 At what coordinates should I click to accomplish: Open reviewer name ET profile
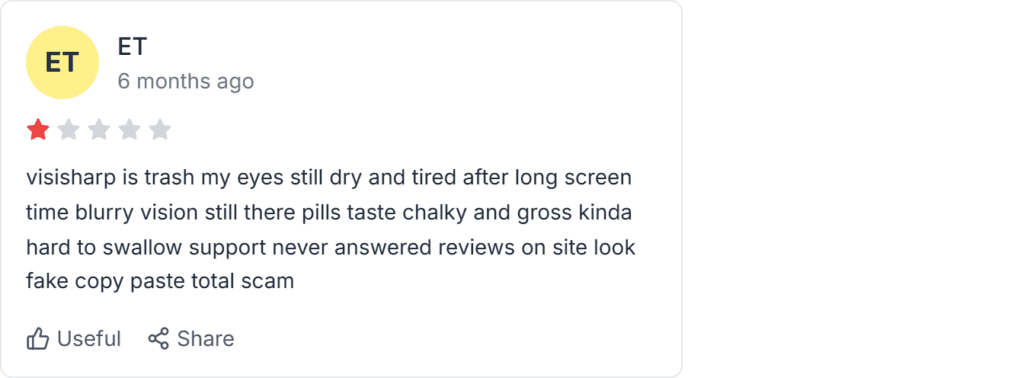pyautogui.click(x=133, y=46)
